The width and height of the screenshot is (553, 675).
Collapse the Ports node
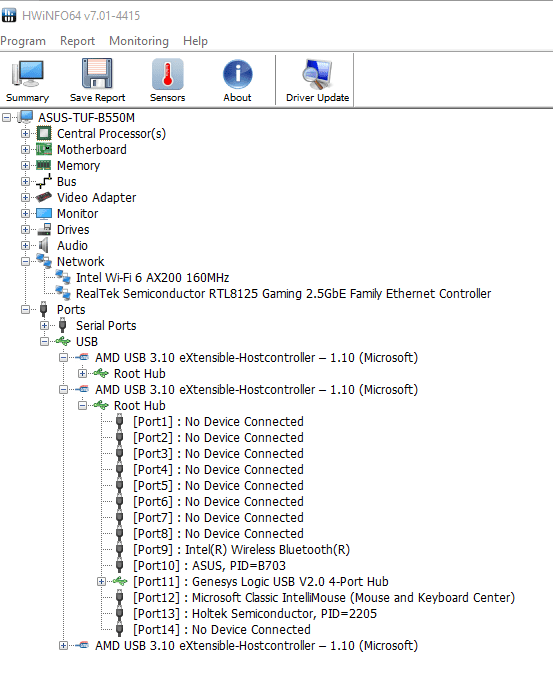point(25,309)
